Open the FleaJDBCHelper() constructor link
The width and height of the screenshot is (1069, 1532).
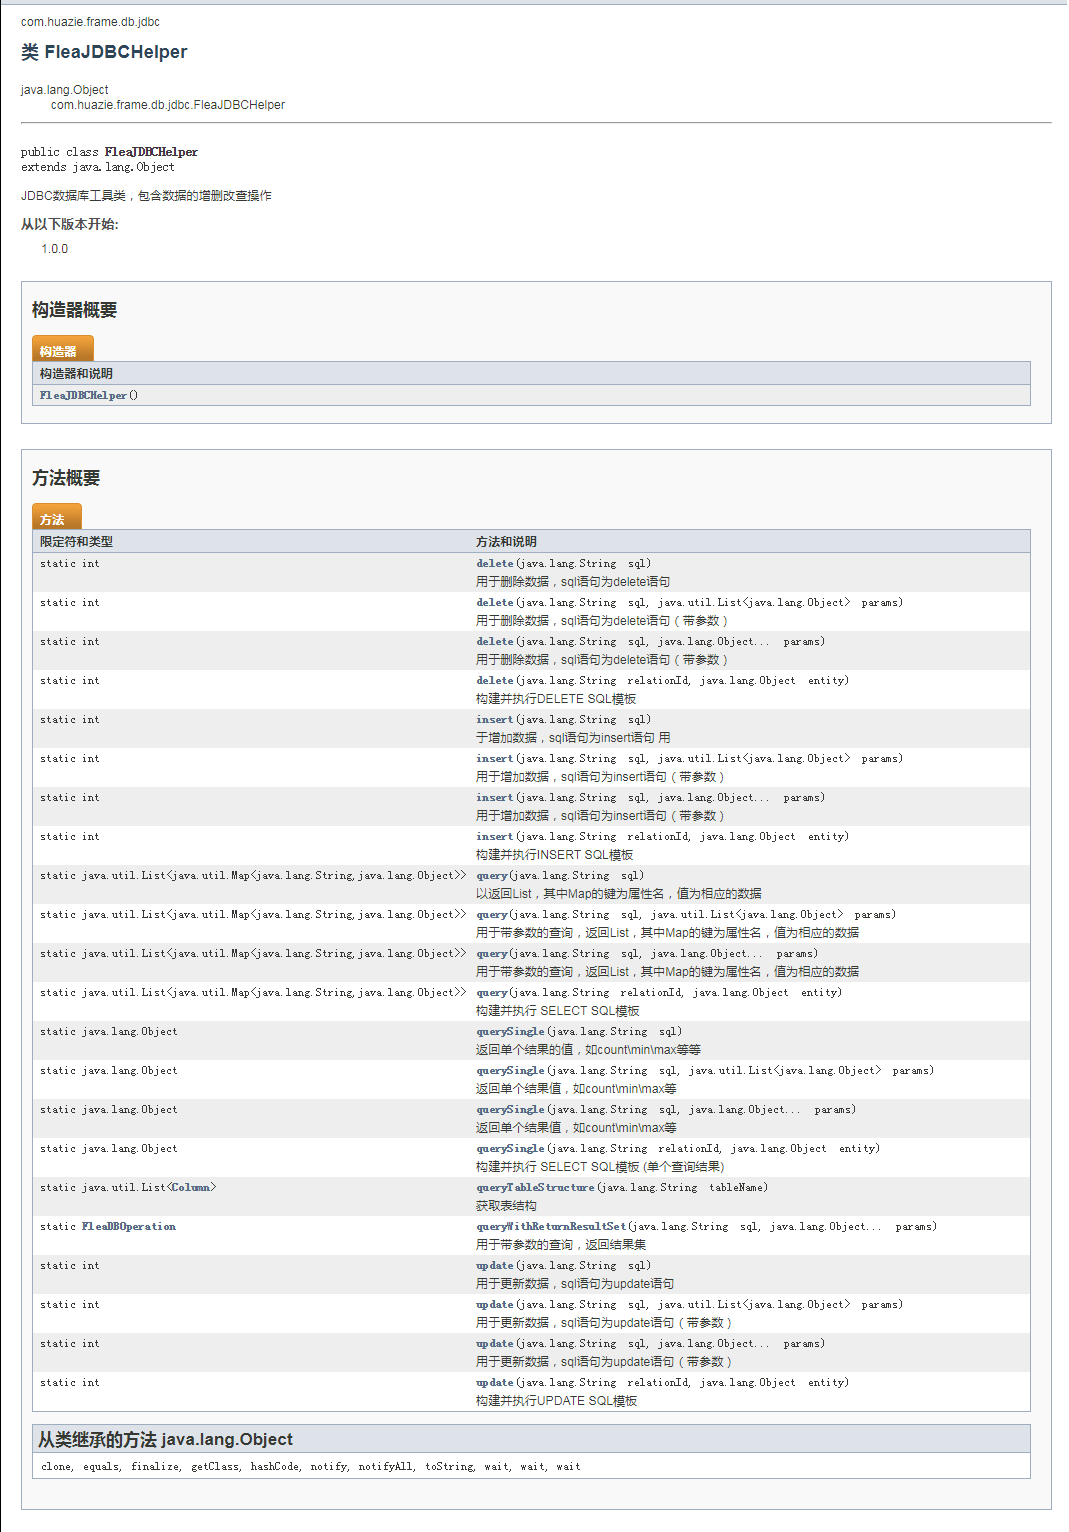click(x=83, y=395)
